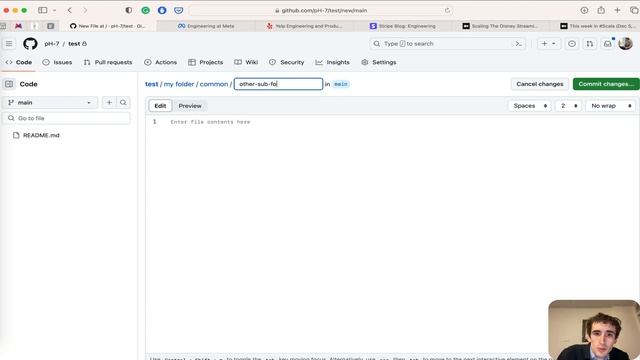Open repository Settings tab

tap(379, 62)
